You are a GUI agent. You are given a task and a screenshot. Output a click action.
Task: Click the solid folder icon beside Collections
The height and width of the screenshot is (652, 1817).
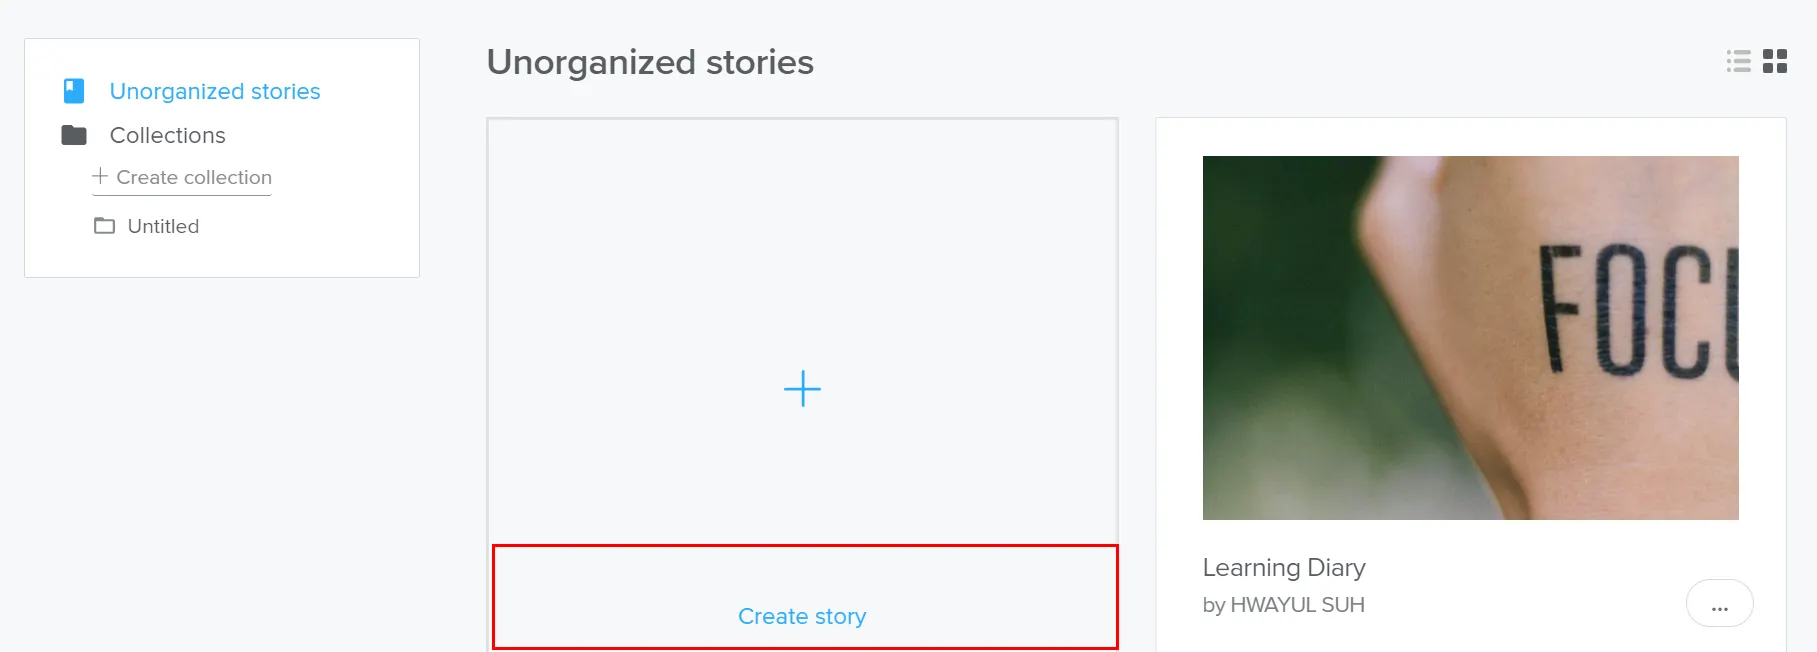pos(74,135)
